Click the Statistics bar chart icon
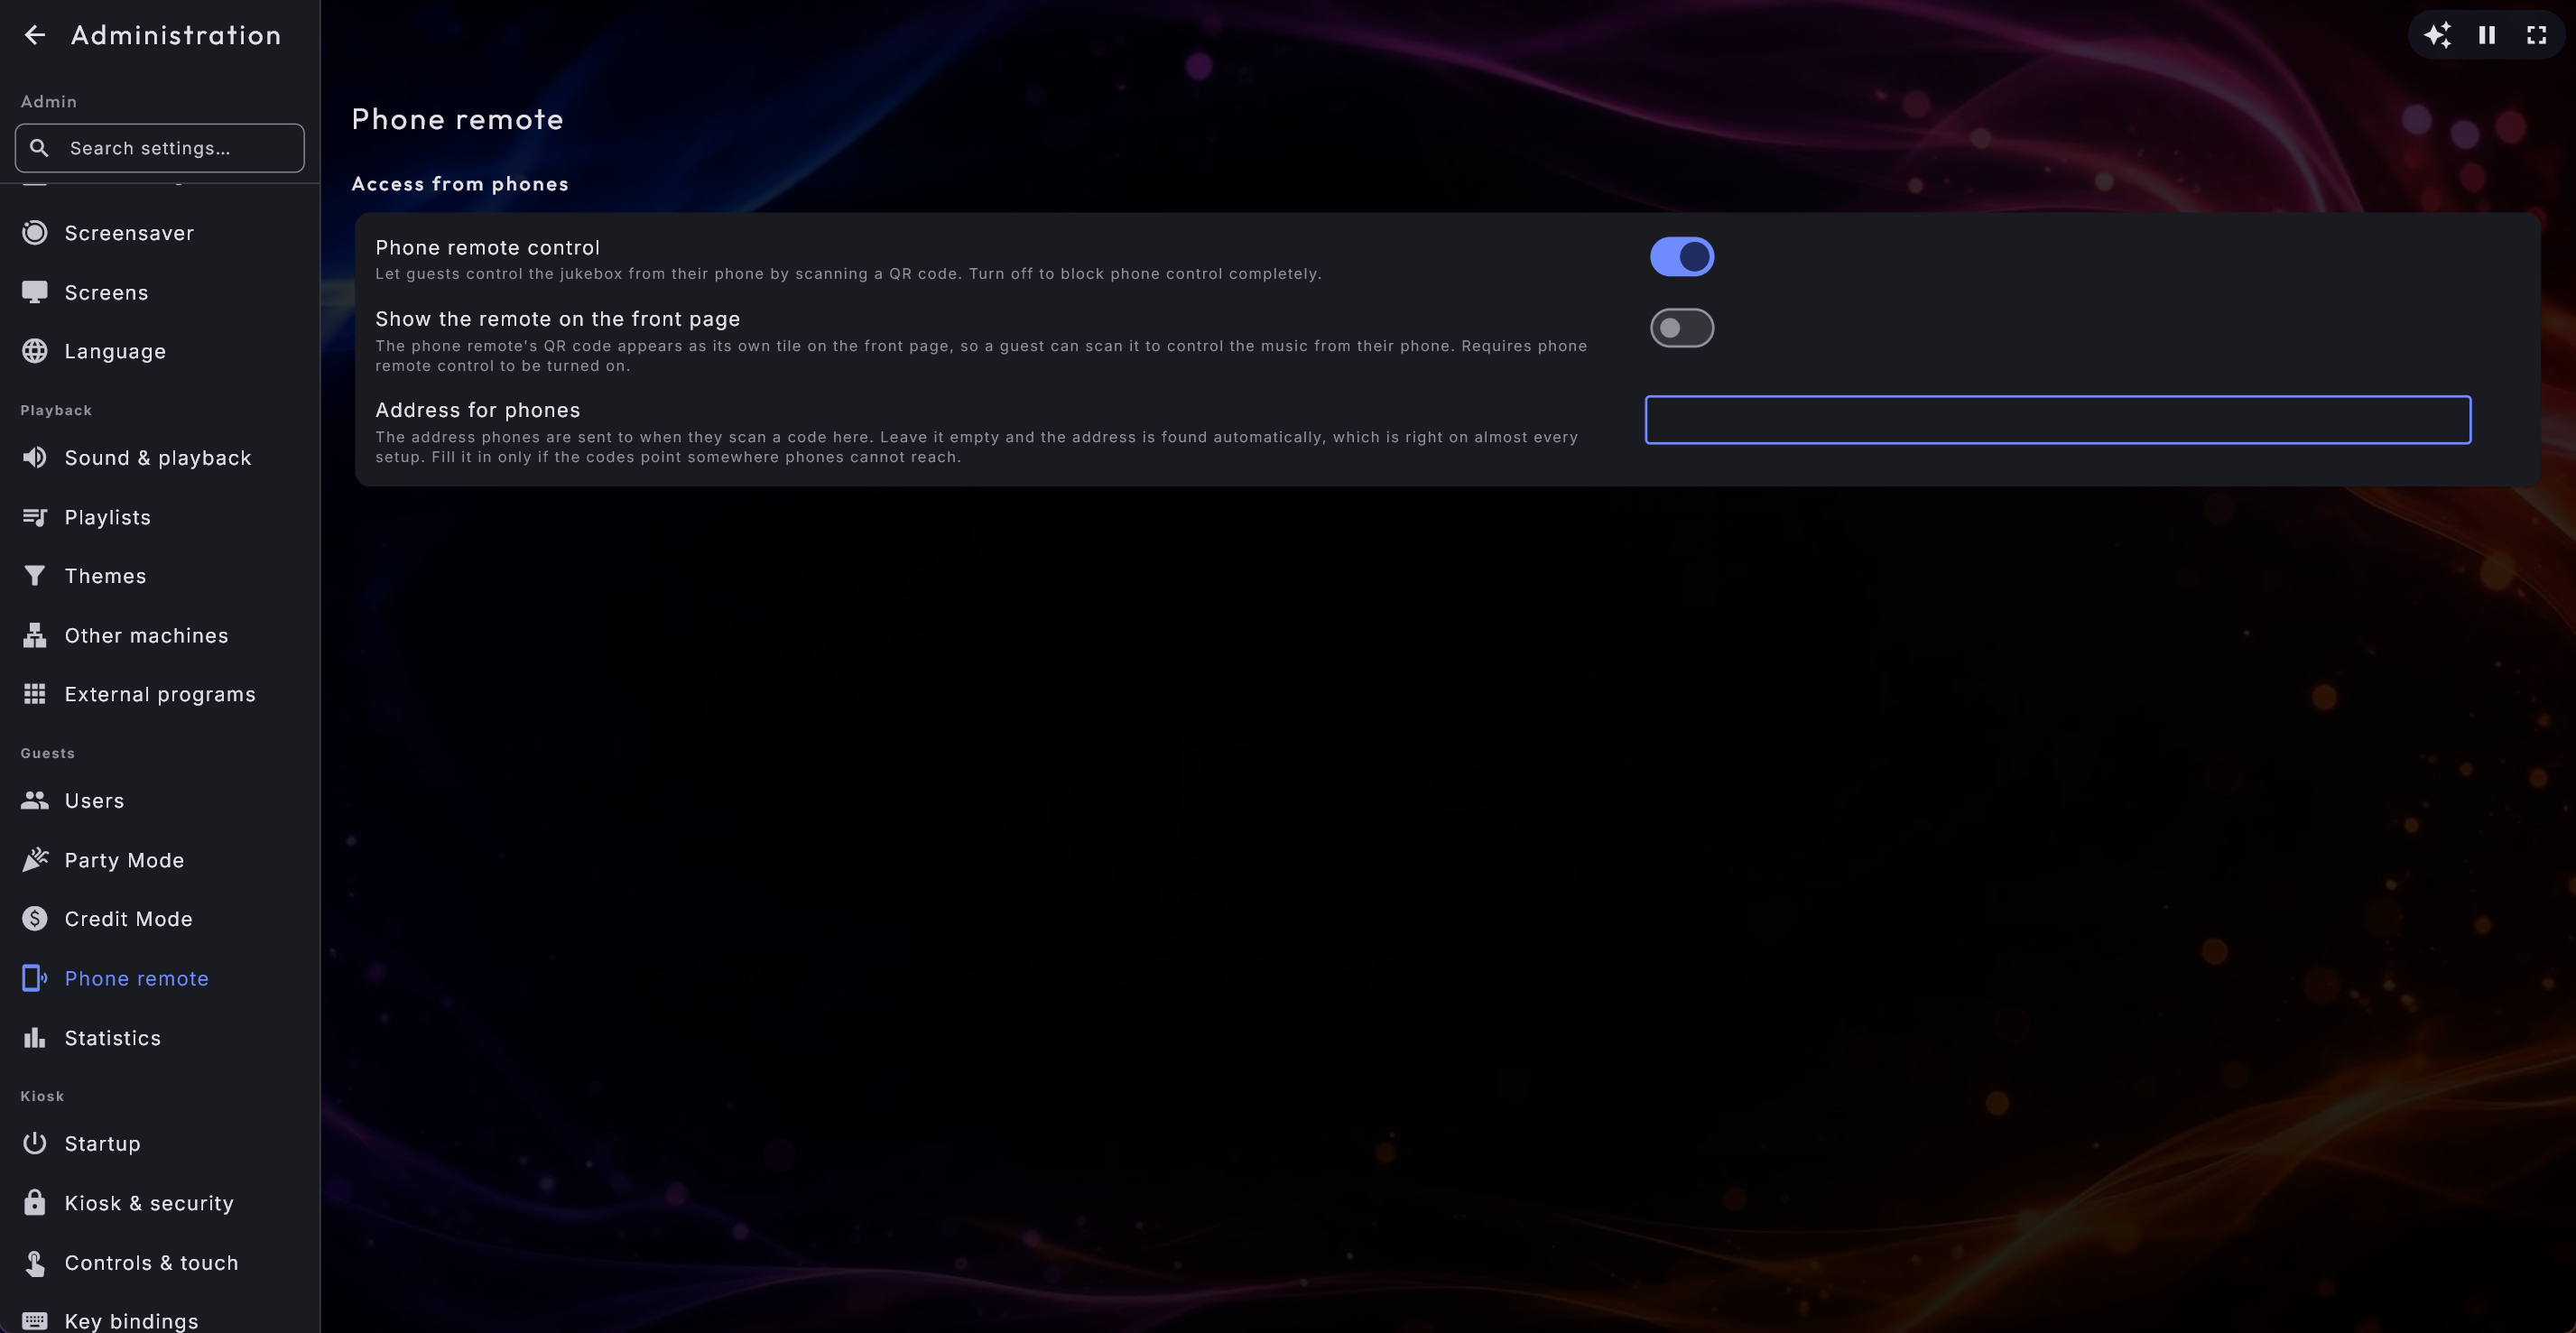This screenshot has width=2576, height=1333. pos(35,1038)
